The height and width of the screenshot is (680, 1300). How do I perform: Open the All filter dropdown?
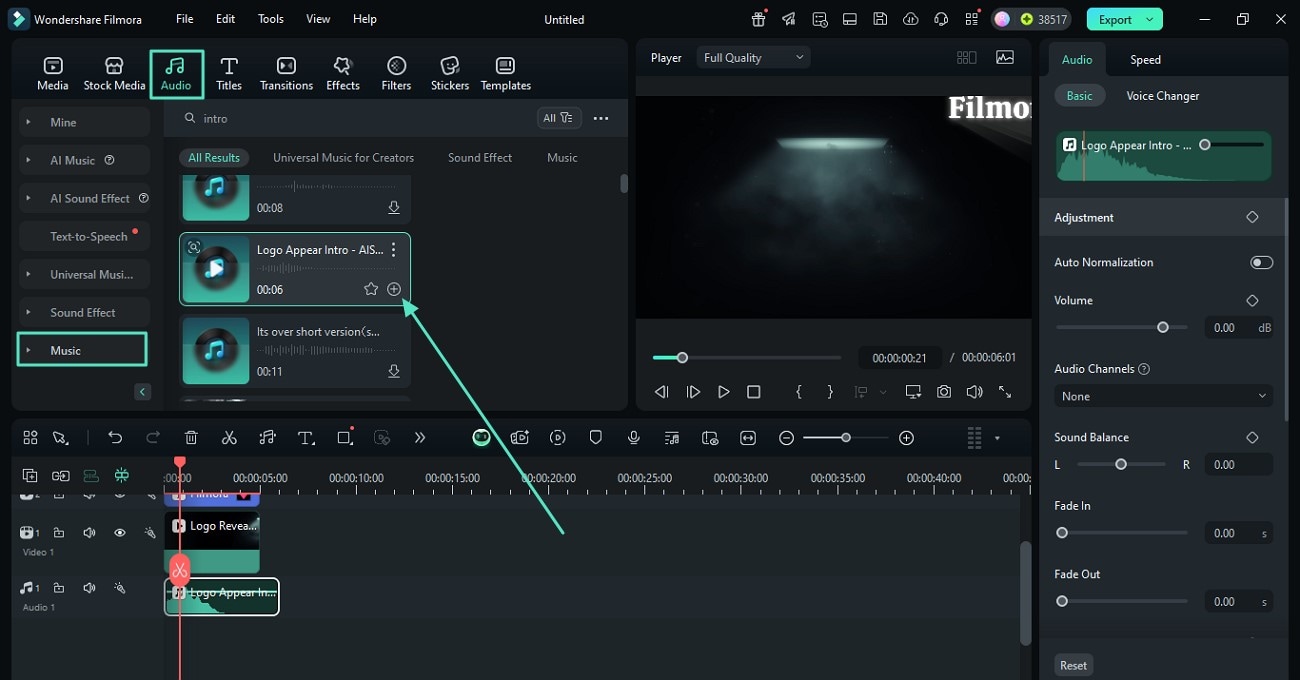(559, 118)
